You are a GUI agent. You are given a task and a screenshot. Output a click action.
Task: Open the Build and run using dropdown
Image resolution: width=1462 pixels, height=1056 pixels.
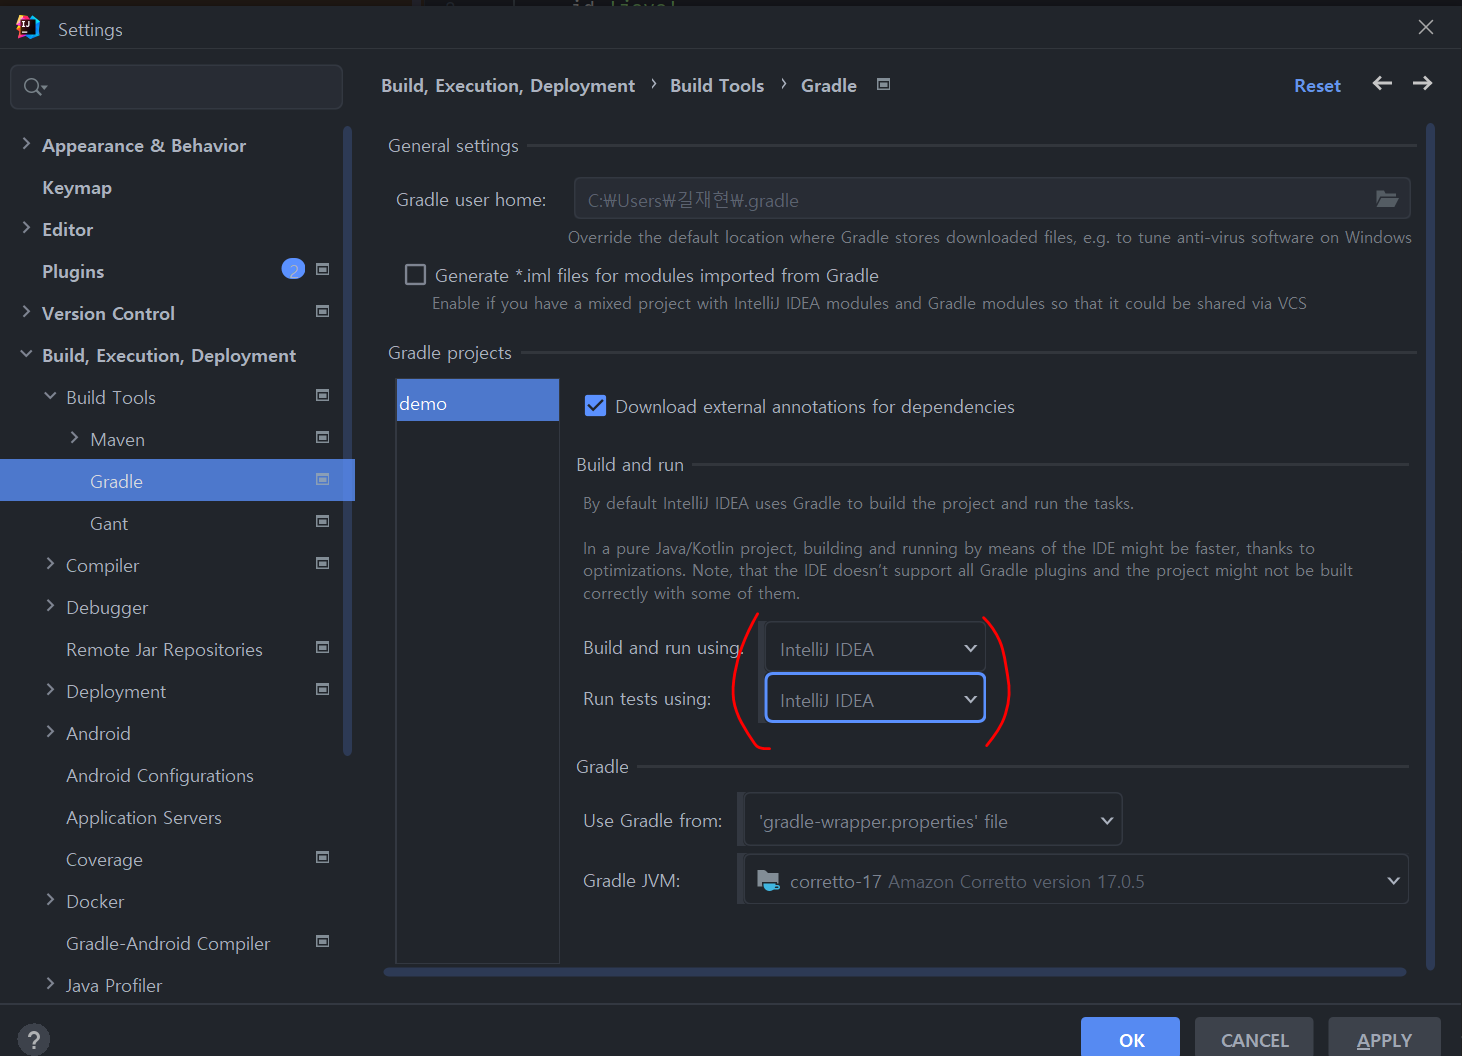click(875, 648)
